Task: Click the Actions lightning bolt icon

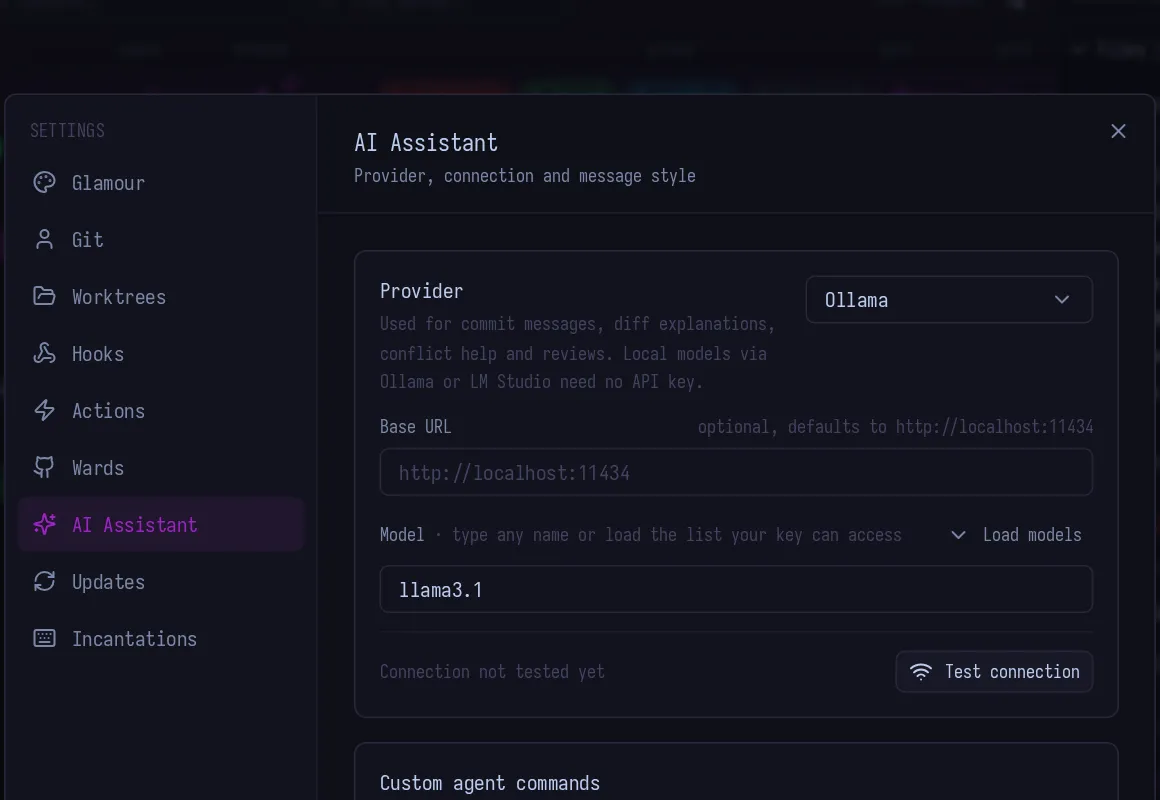Action: point(44,410)
